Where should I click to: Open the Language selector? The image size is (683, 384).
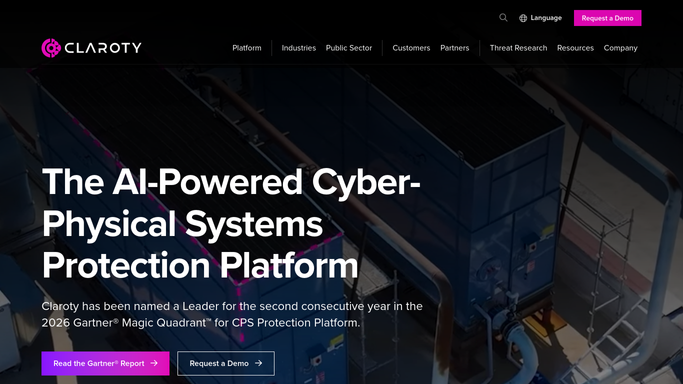541,18
